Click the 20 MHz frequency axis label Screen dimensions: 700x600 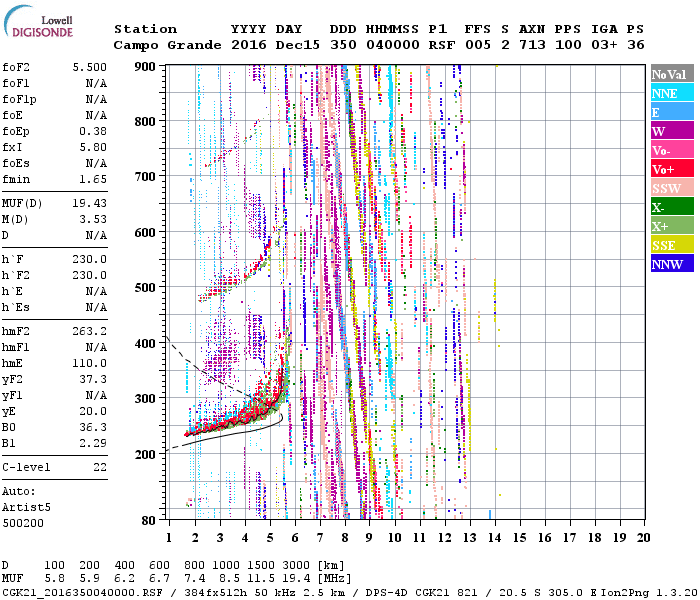(x=643, y=538)
